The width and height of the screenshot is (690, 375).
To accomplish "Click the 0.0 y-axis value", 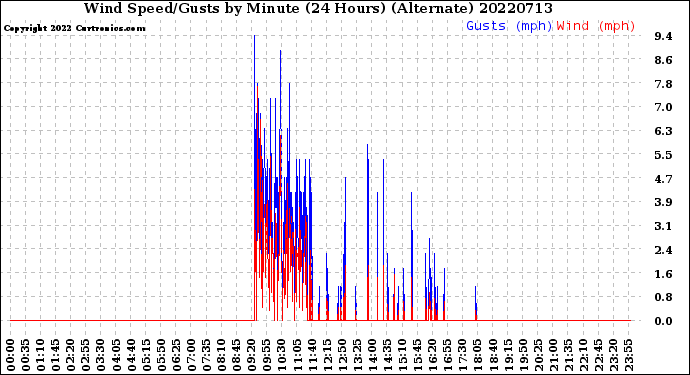I will pyautogui.click(x=663, y=321).
